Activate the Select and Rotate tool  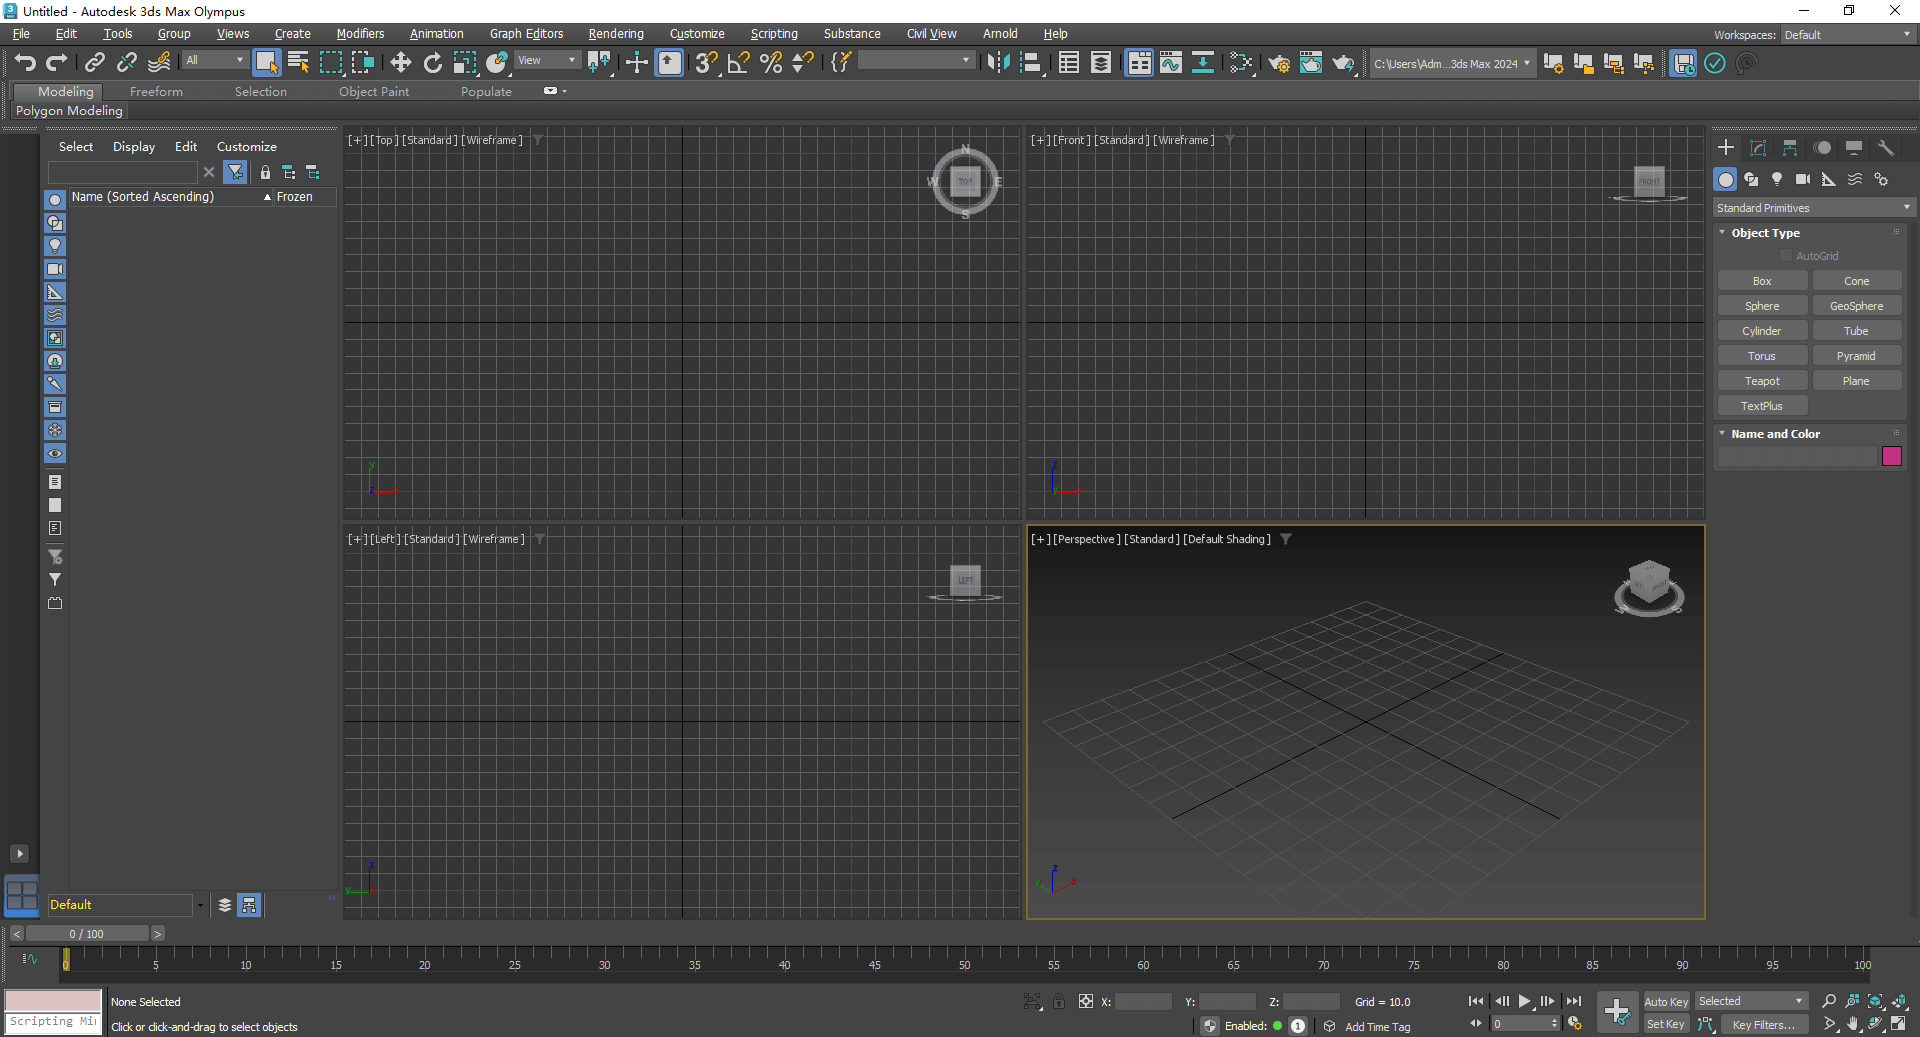tap(432, 63)
